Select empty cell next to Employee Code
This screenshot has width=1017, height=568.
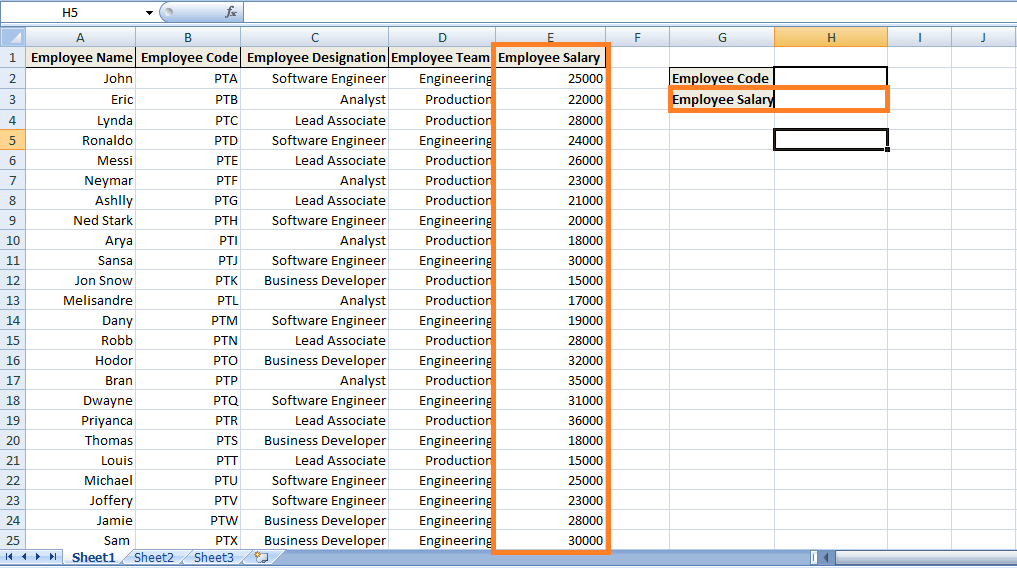point(830,78)
